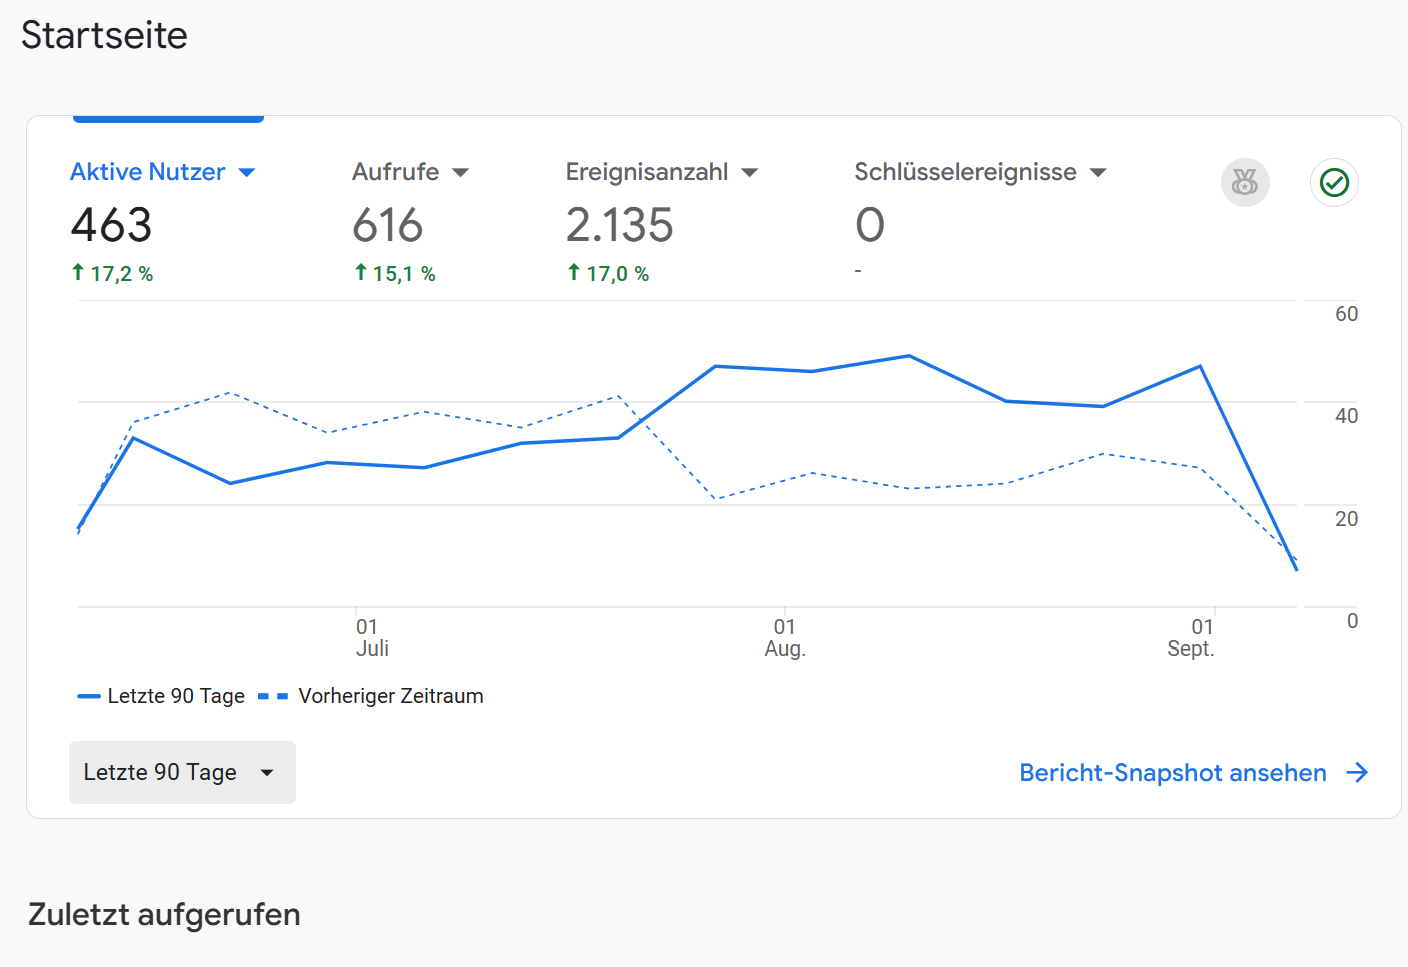This screenshot has width=1408, height=967.
Task: Click the dashed line legend marker
Action: [x=273, y=696]
